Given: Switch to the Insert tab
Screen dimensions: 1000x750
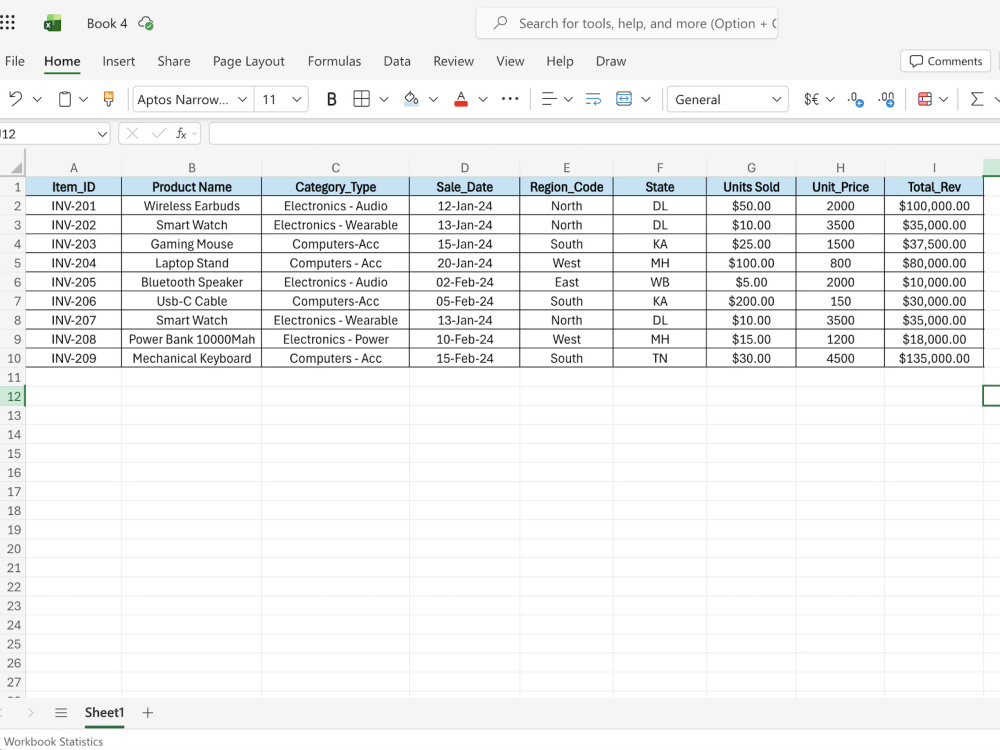Looking at the screenshot, I should click(119, 61).
